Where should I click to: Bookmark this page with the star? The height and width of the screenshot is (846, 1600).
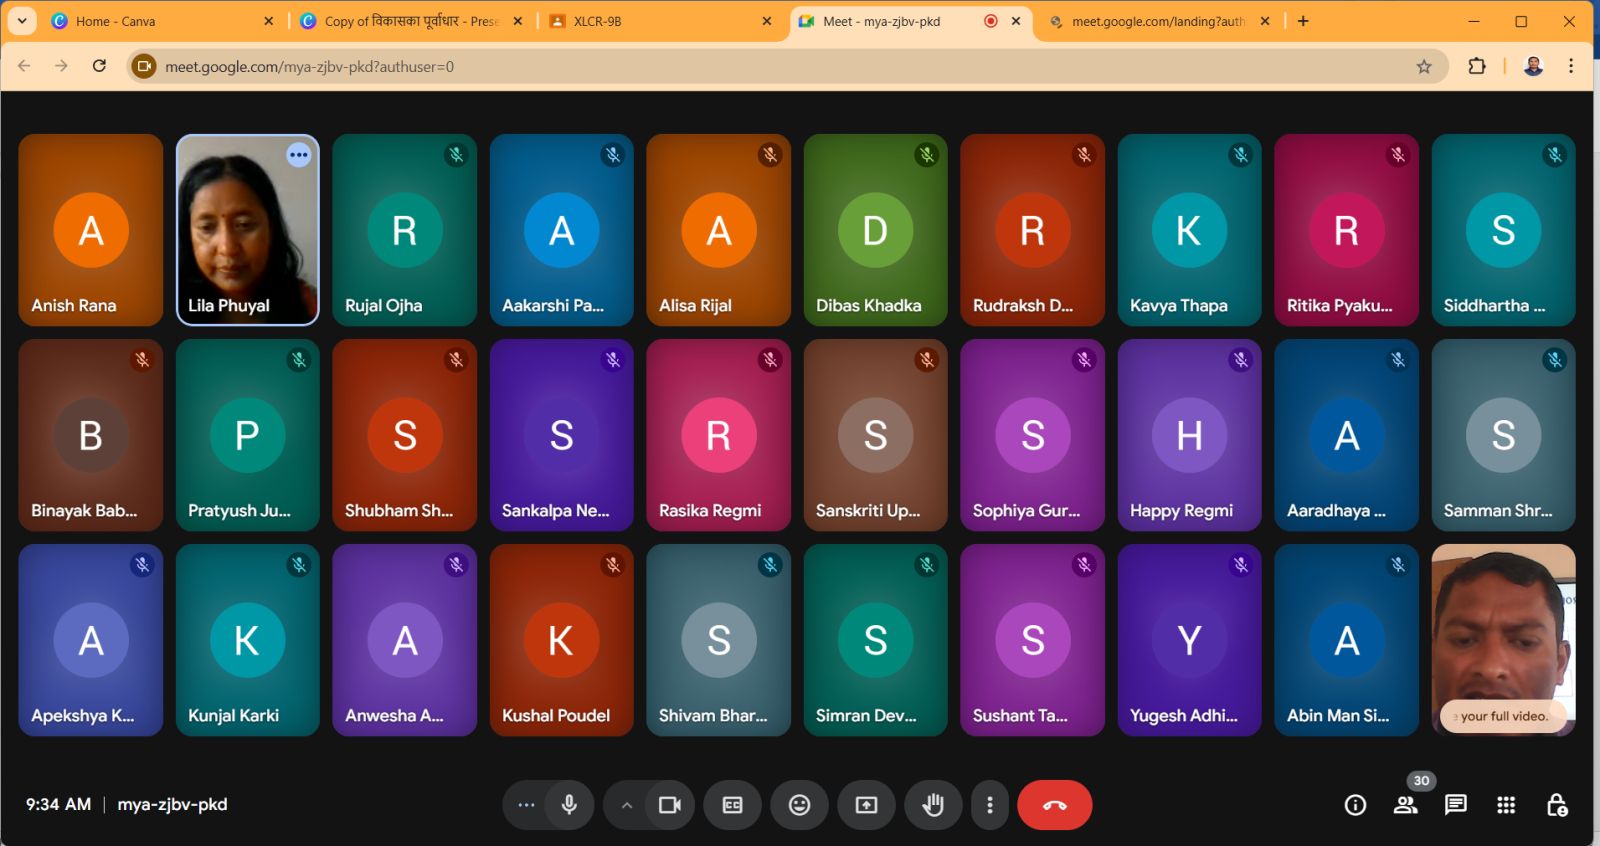pyautogui.click(x=1424, y=66)
